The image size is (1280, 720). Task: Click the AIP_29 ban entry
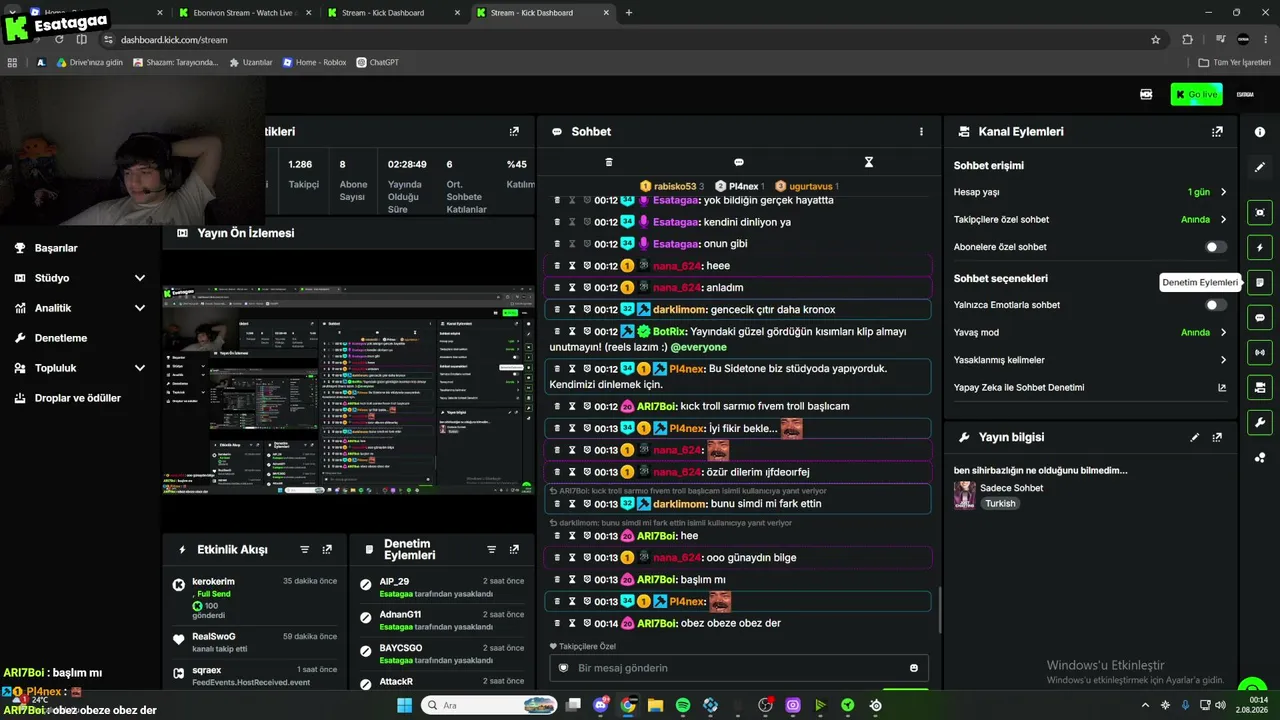(440, 587)
